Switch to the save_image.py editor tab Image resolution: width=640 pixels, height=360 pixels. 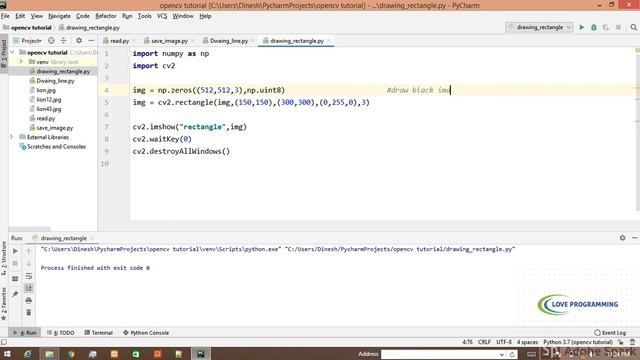click(169, 41)
